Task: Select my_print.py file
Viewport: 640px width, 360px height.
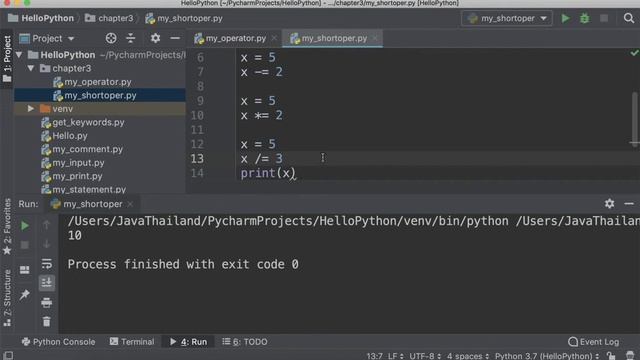Action: [x=77, y=176]
